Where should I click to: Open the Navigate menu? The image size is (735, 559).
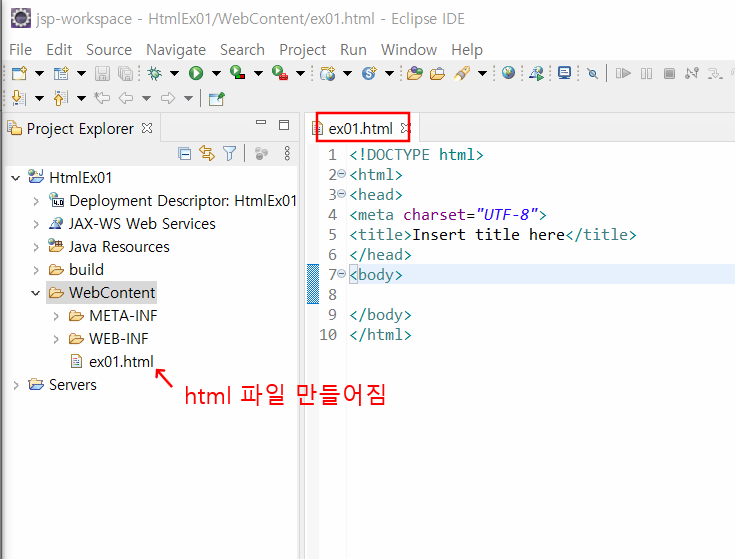coord(176,50)
